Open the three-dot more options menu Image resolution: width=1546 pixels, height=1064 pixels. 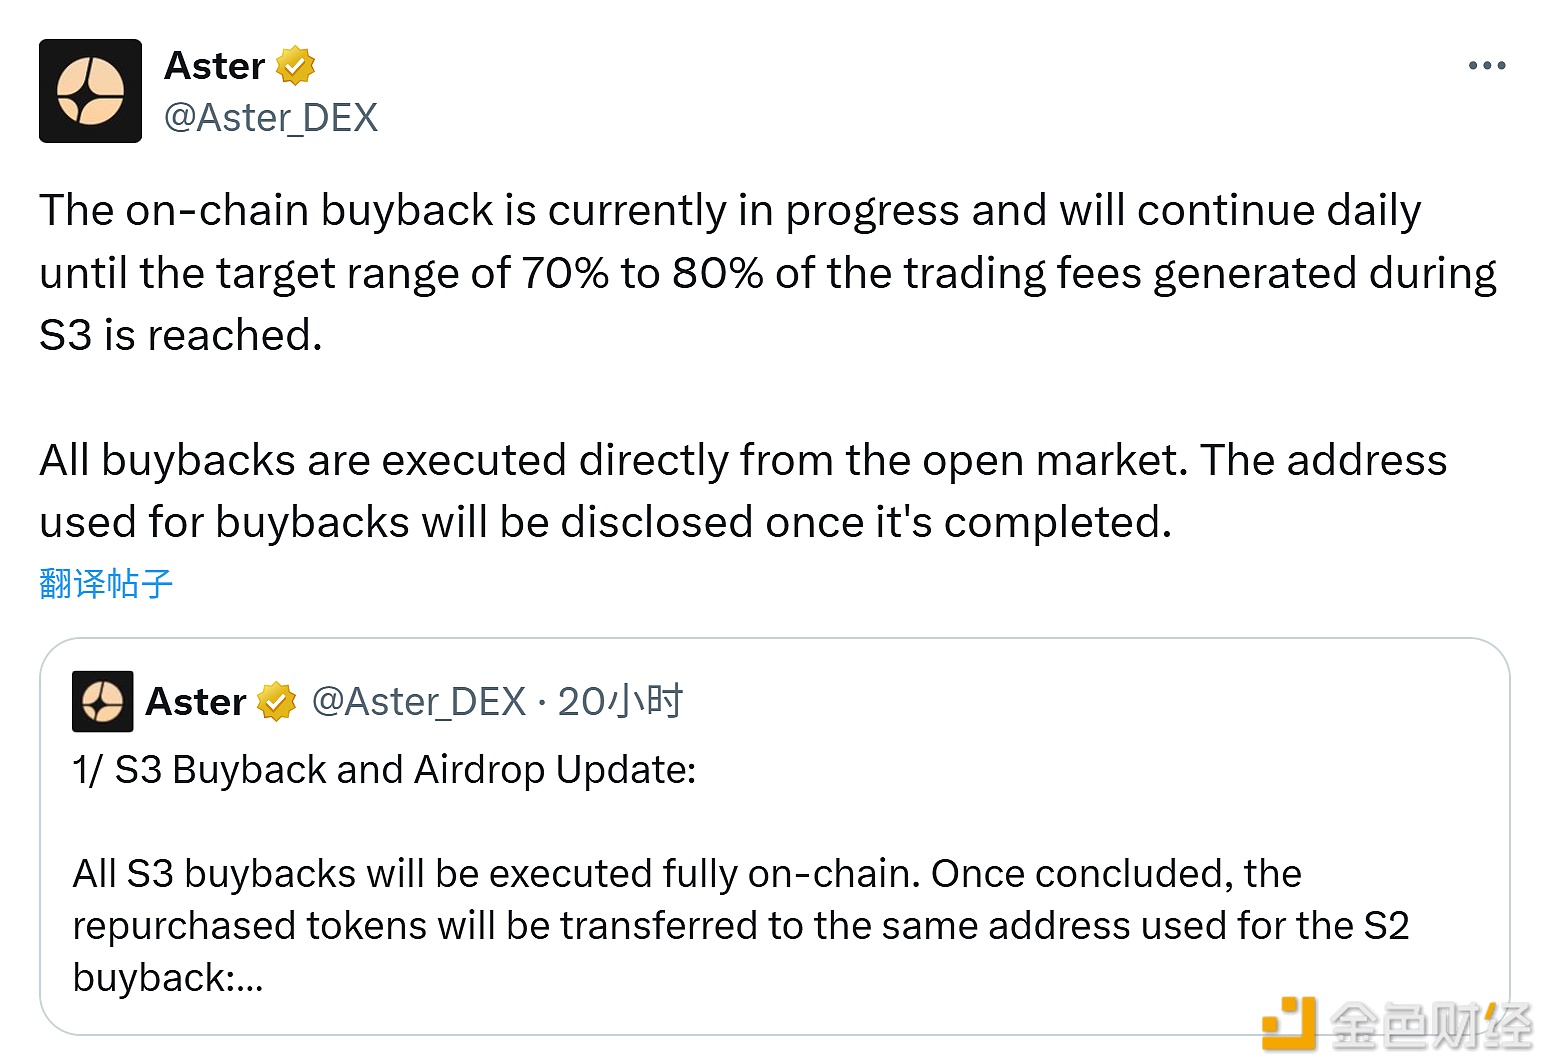click(1486, 66)
